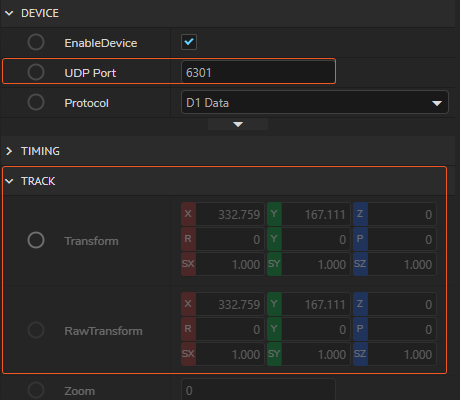Image resolution: width=460 pixels, height=400 pixels.
Task: Click the pin circle beside EnableDevice
Action: [x=36, y=42]
